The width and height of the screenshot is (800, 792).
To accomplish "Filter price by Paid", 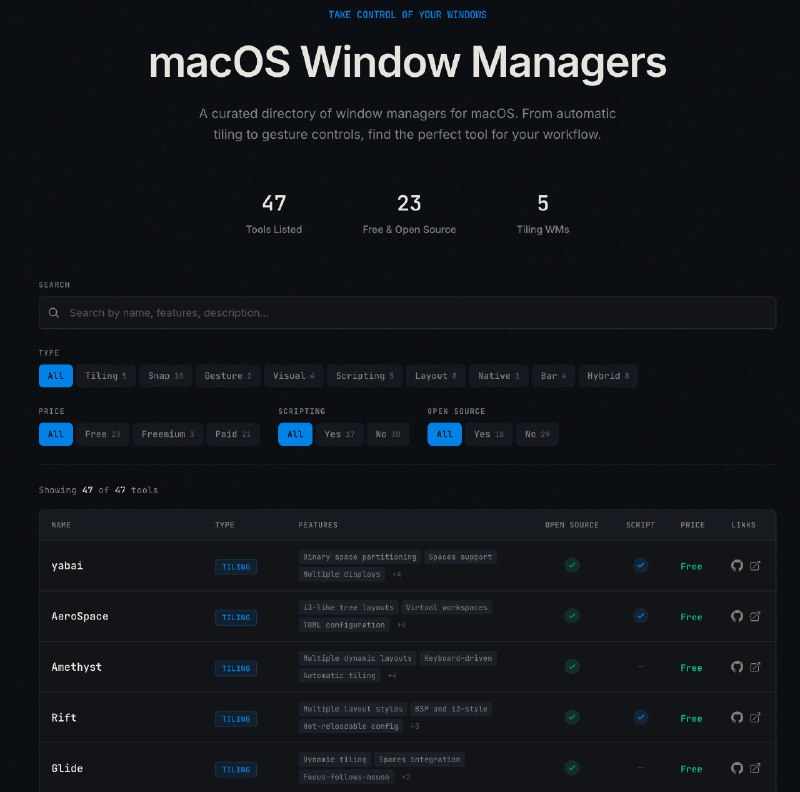I will pyautogui.click(x=233, y=434).
